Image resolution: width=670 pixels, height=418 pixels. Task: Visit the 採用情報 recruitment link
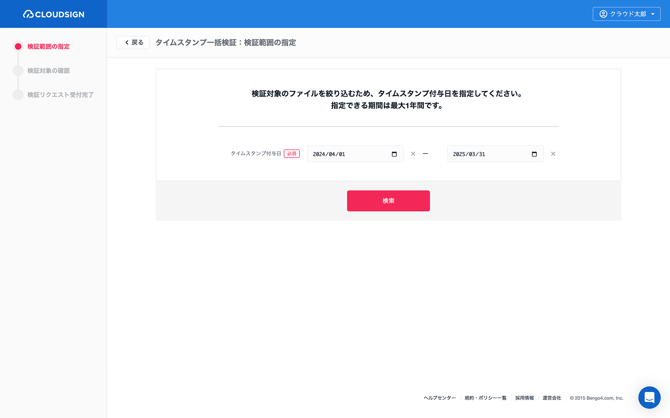click(x=524, y=398)
